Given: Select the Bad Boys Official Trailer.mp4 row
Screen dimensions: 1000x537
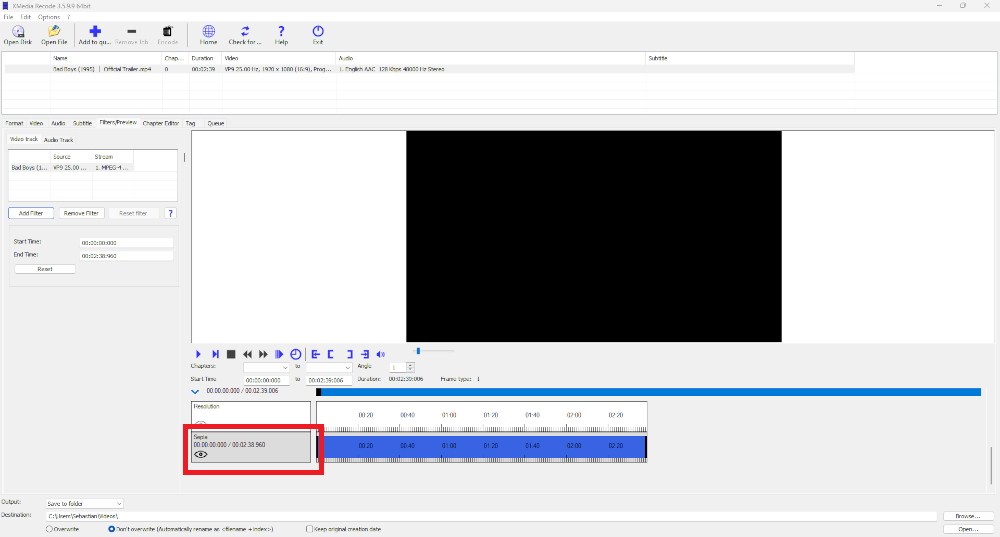Looking at the screenshot, I should click(429, 69).
